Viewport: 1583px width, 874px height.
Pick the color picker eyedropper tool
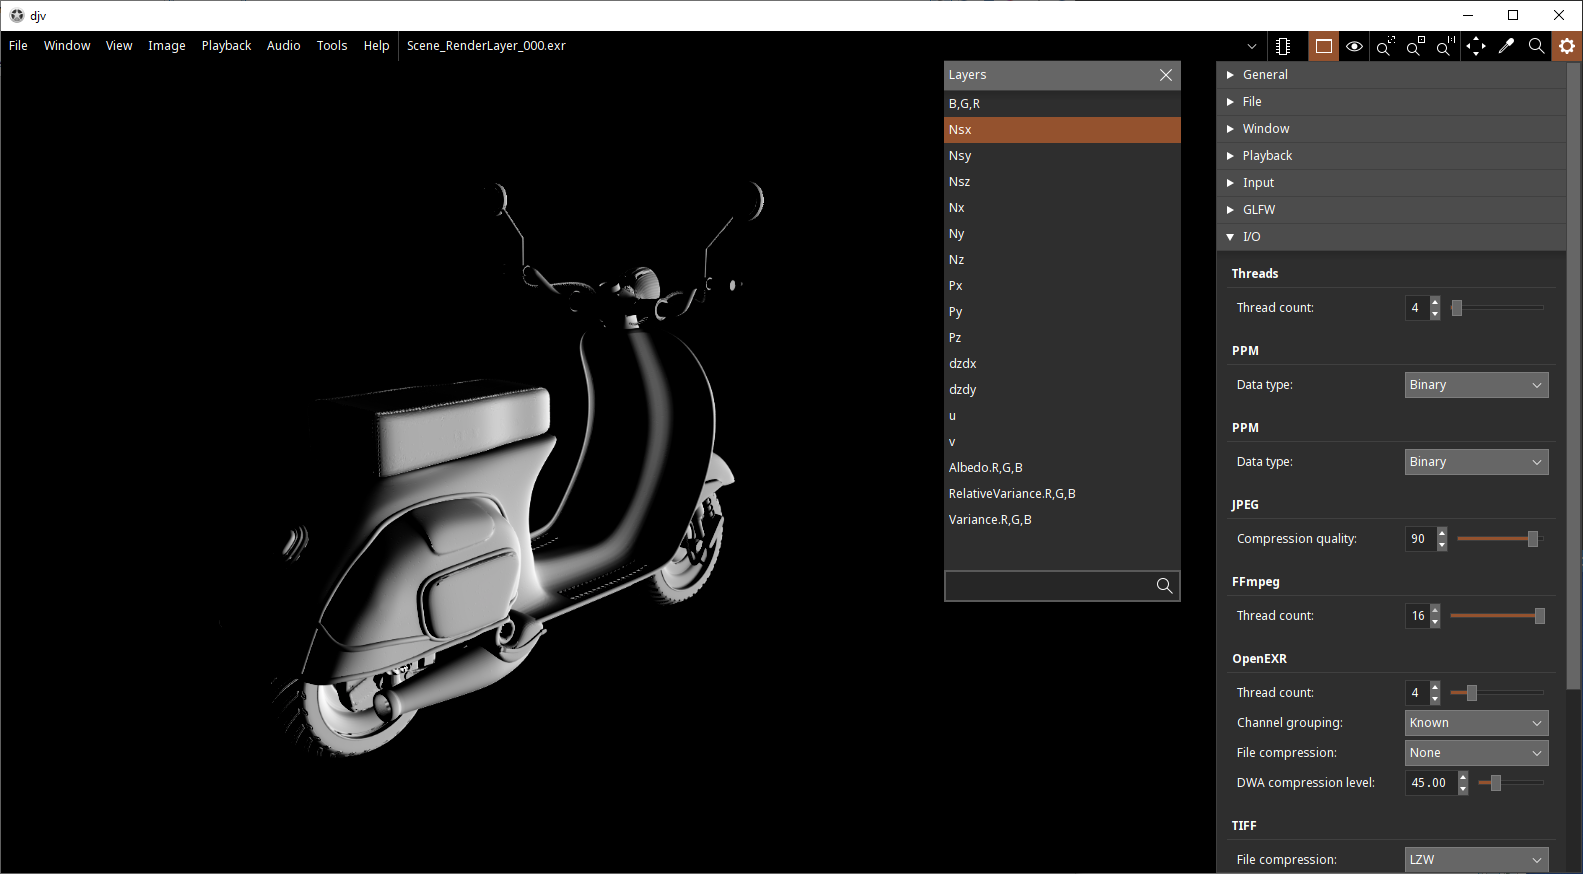click(1506, 46)
